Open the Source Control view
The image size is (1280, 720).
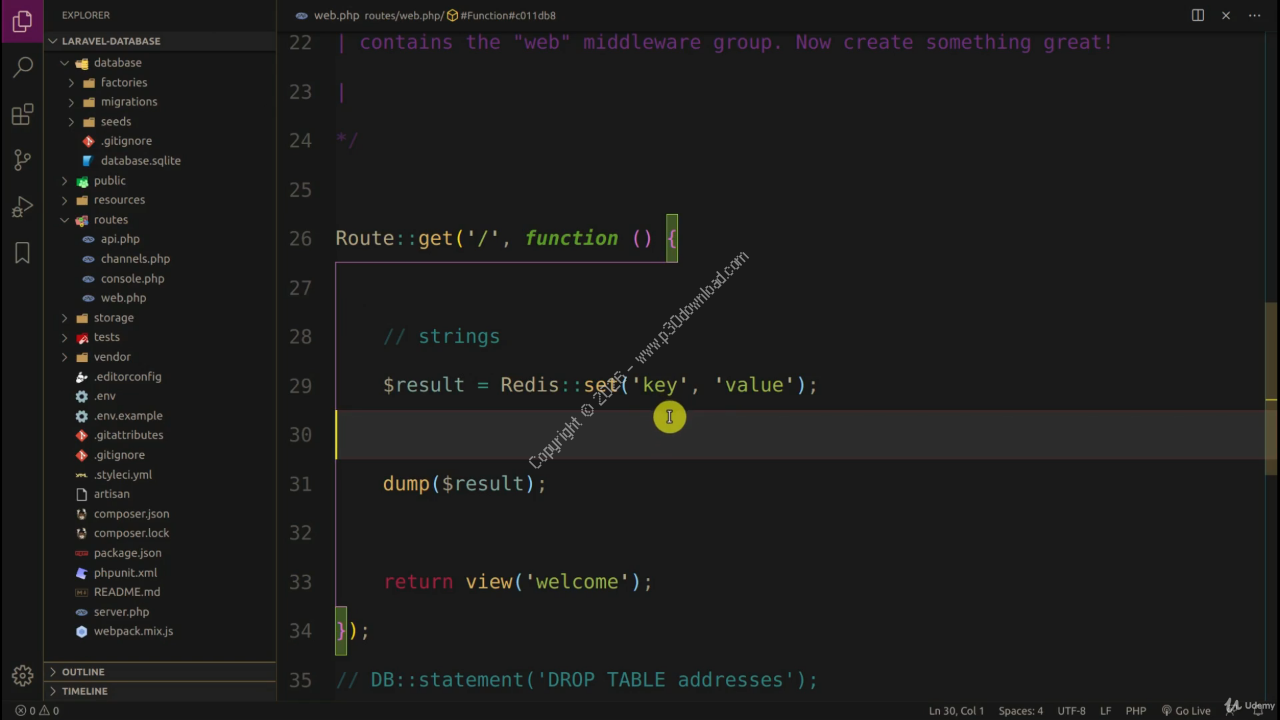tap(22, 160)
